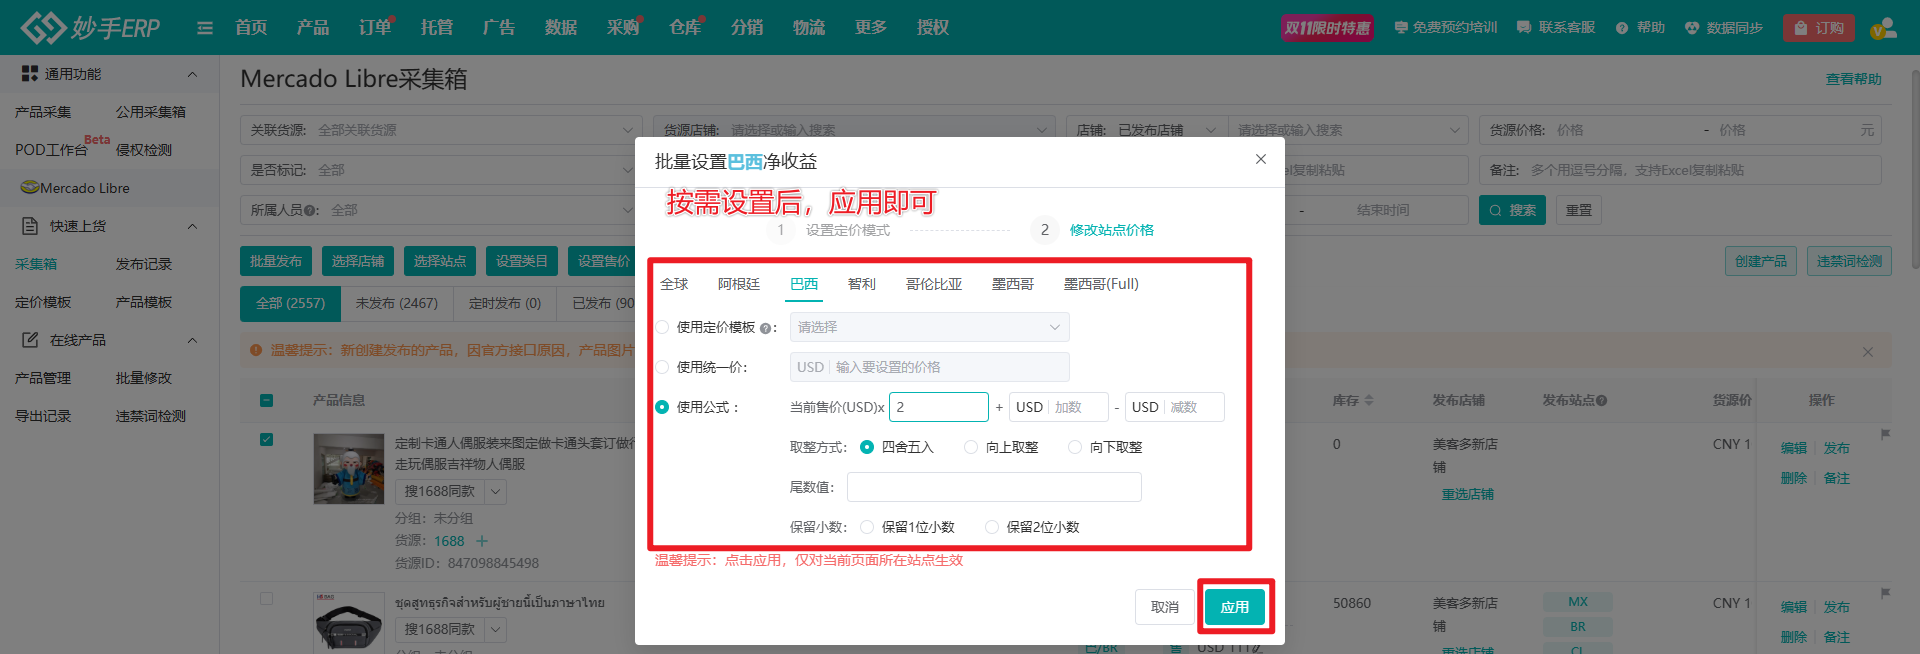Click the 搜索 search button
Viewport: 1920px width, 654px height.
(1512, 210)
